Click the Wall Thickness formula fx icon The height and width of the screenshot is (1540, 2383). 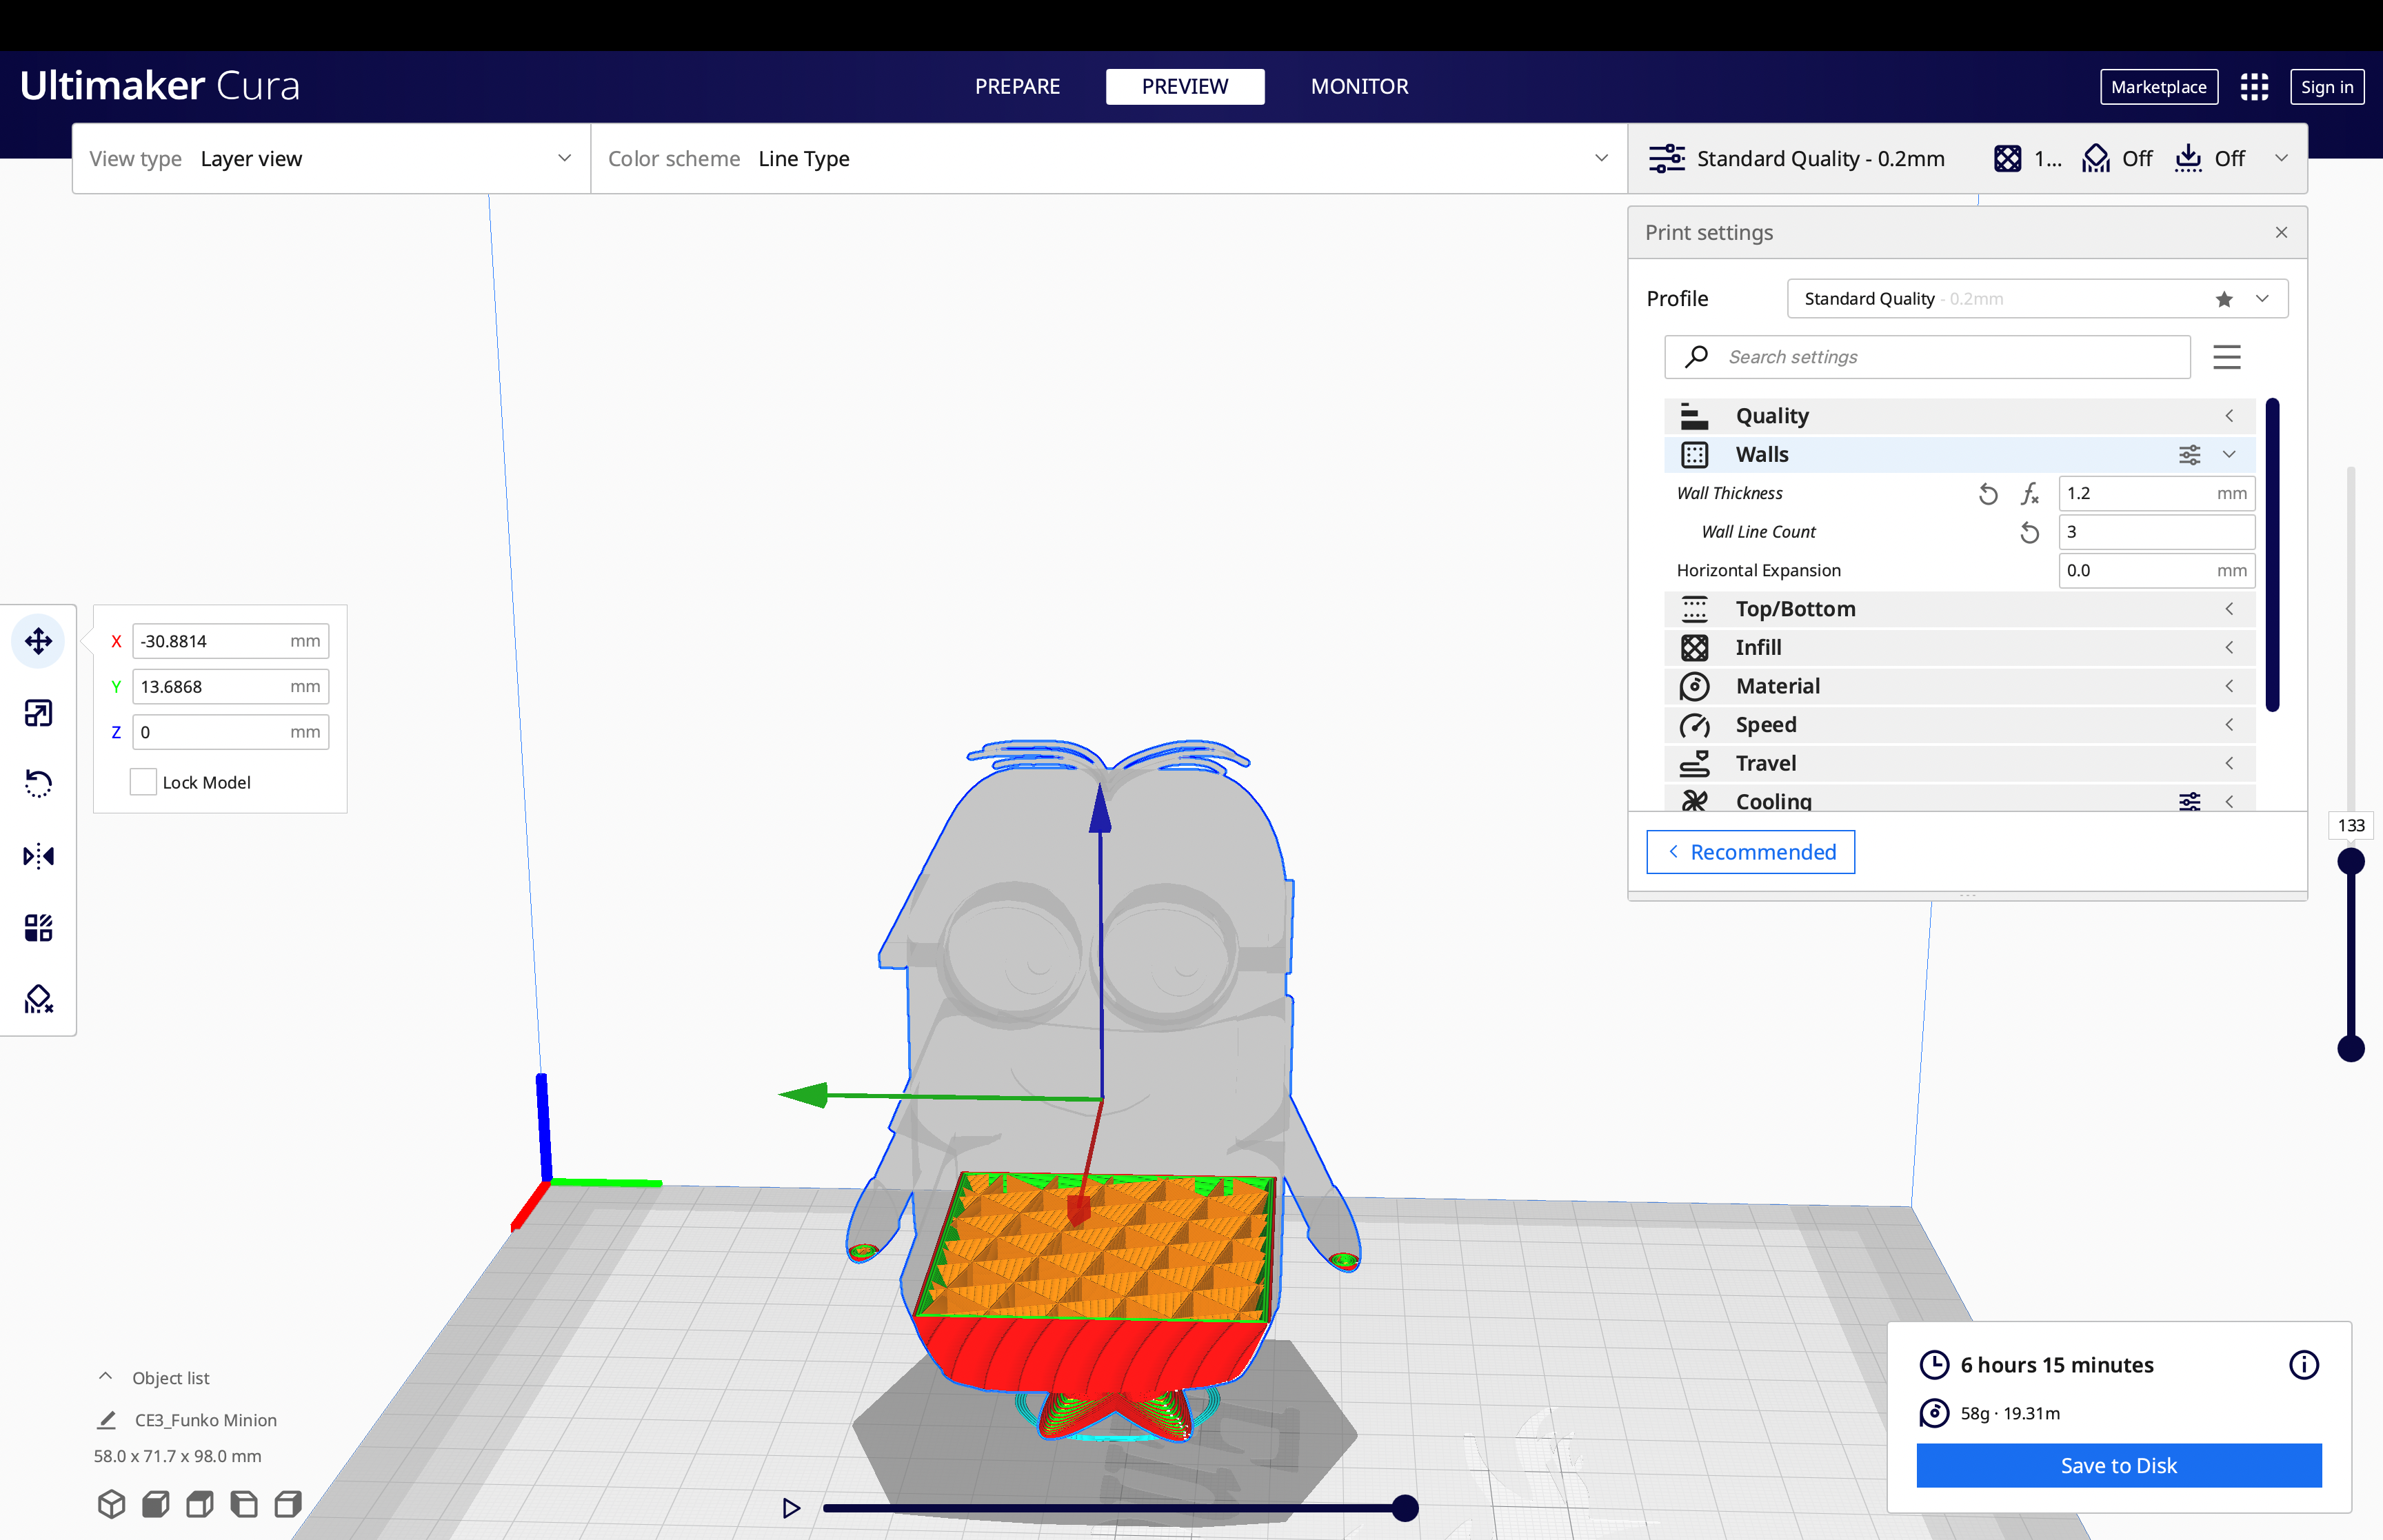click(x=2029, y=494)
